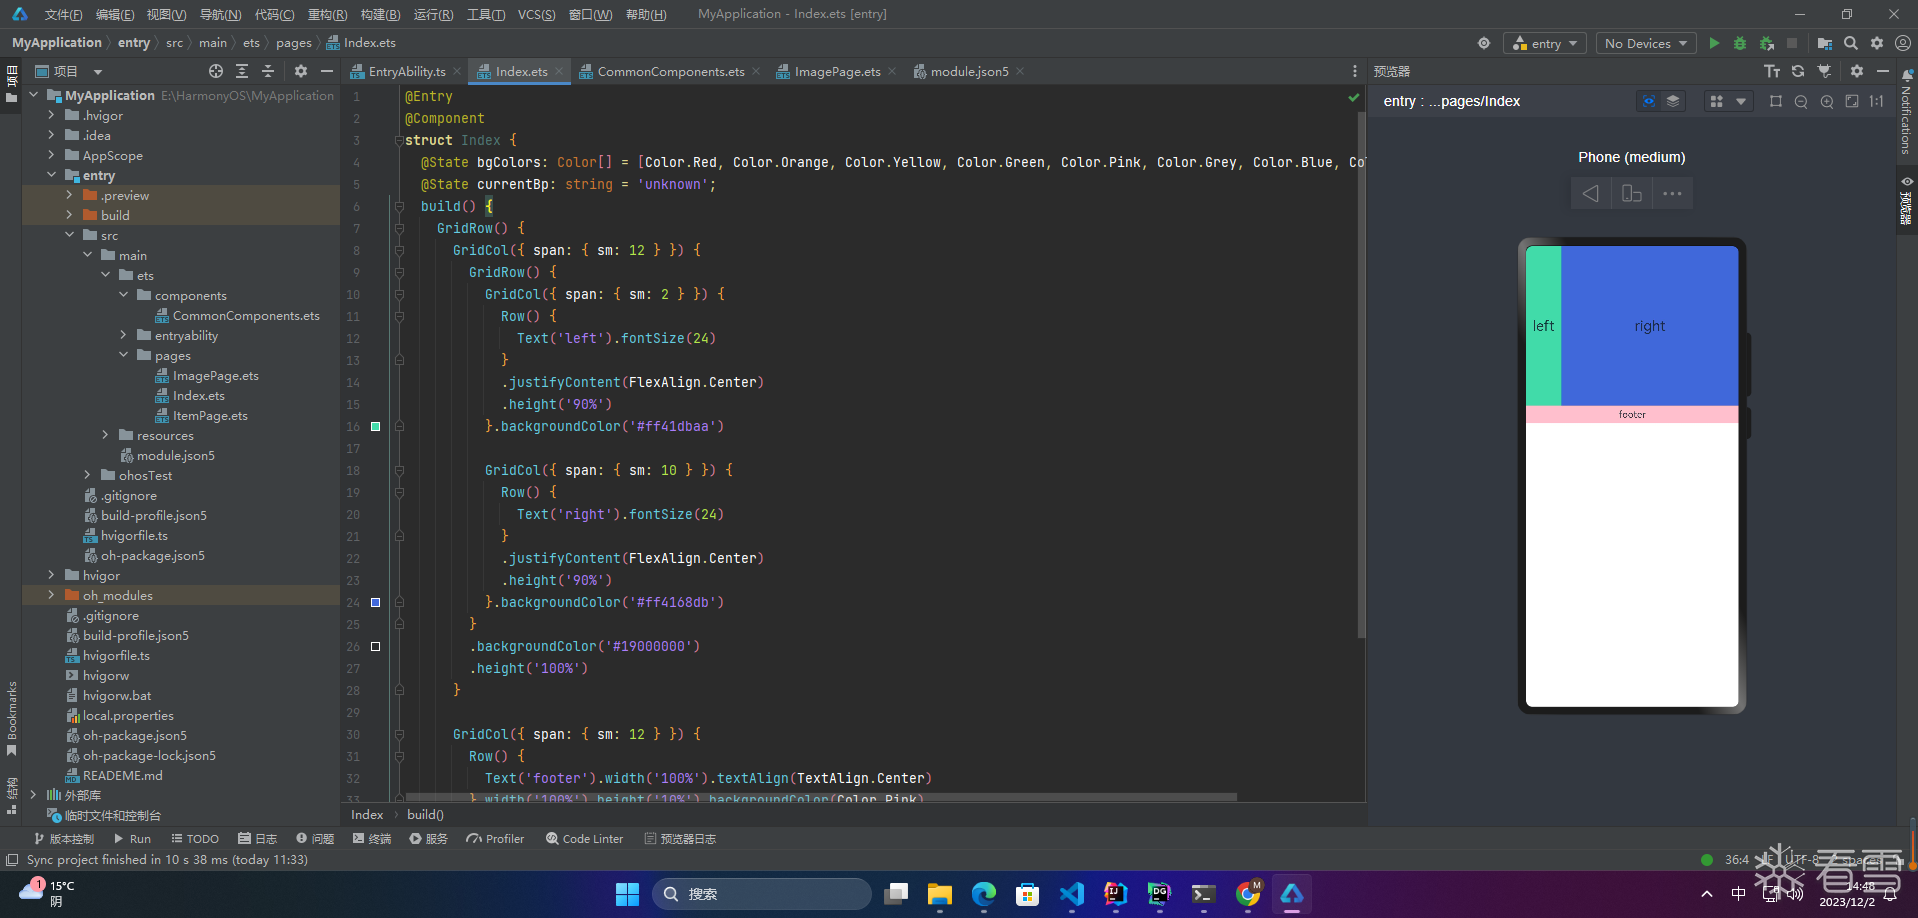
Task: Open Search Everywhere magnifier in top toolbar
Action: tap(1851, 43)
